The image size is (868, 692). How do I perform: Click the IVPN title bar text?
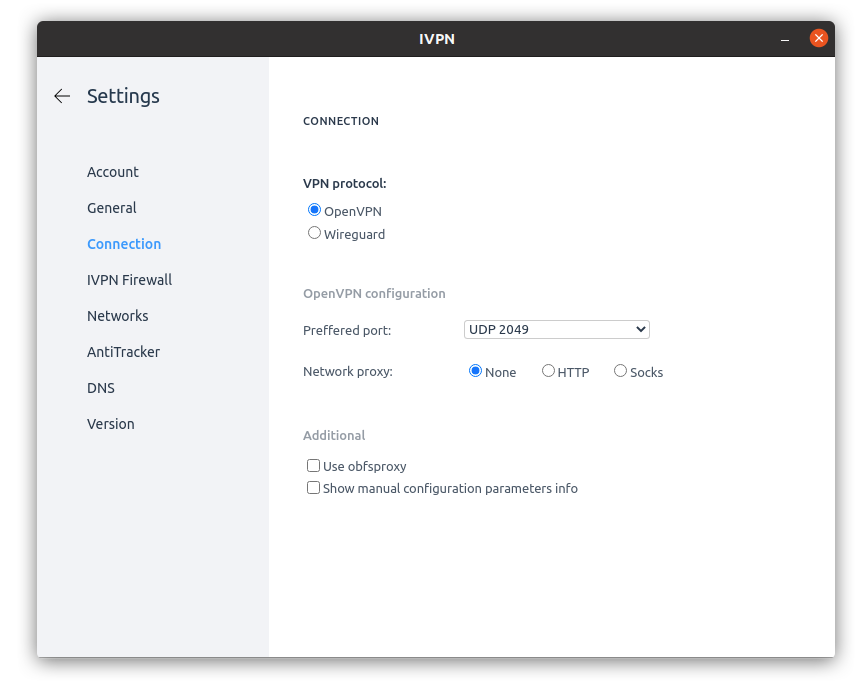(437, 39)
